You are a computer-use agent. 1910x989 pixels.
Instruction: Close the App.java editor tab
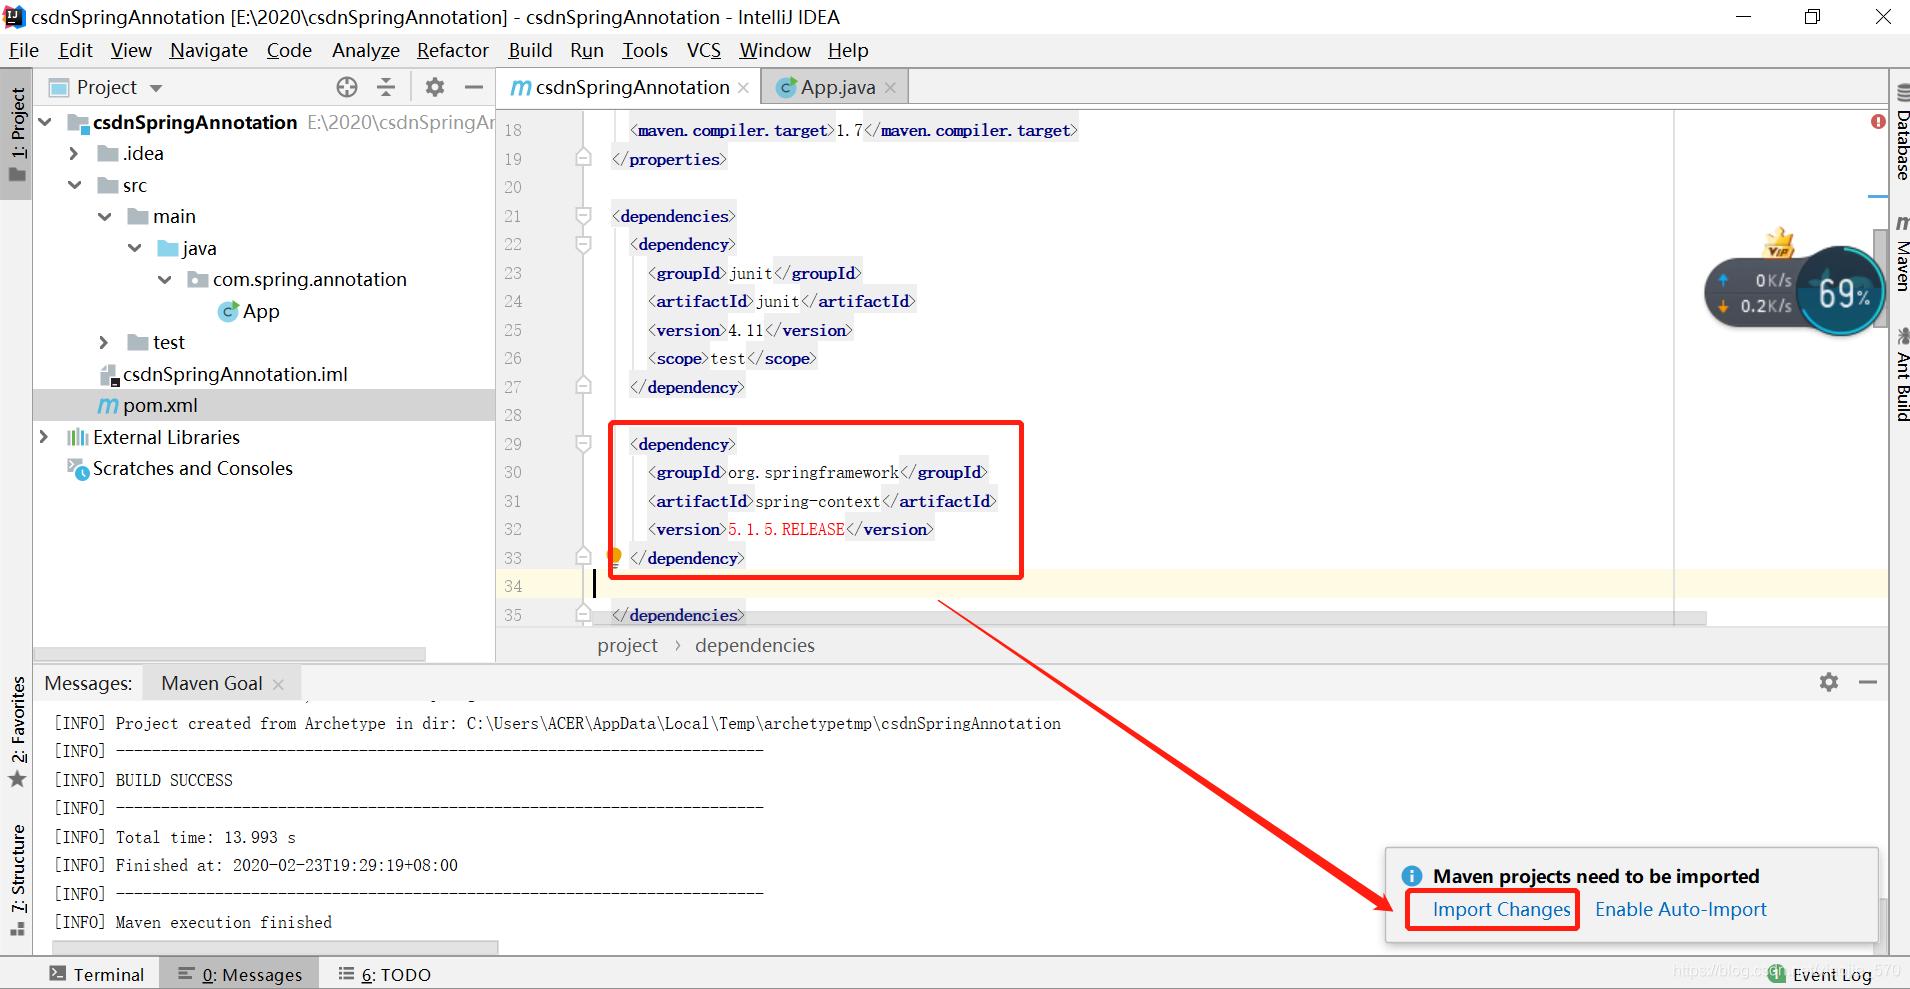(890, 88)
